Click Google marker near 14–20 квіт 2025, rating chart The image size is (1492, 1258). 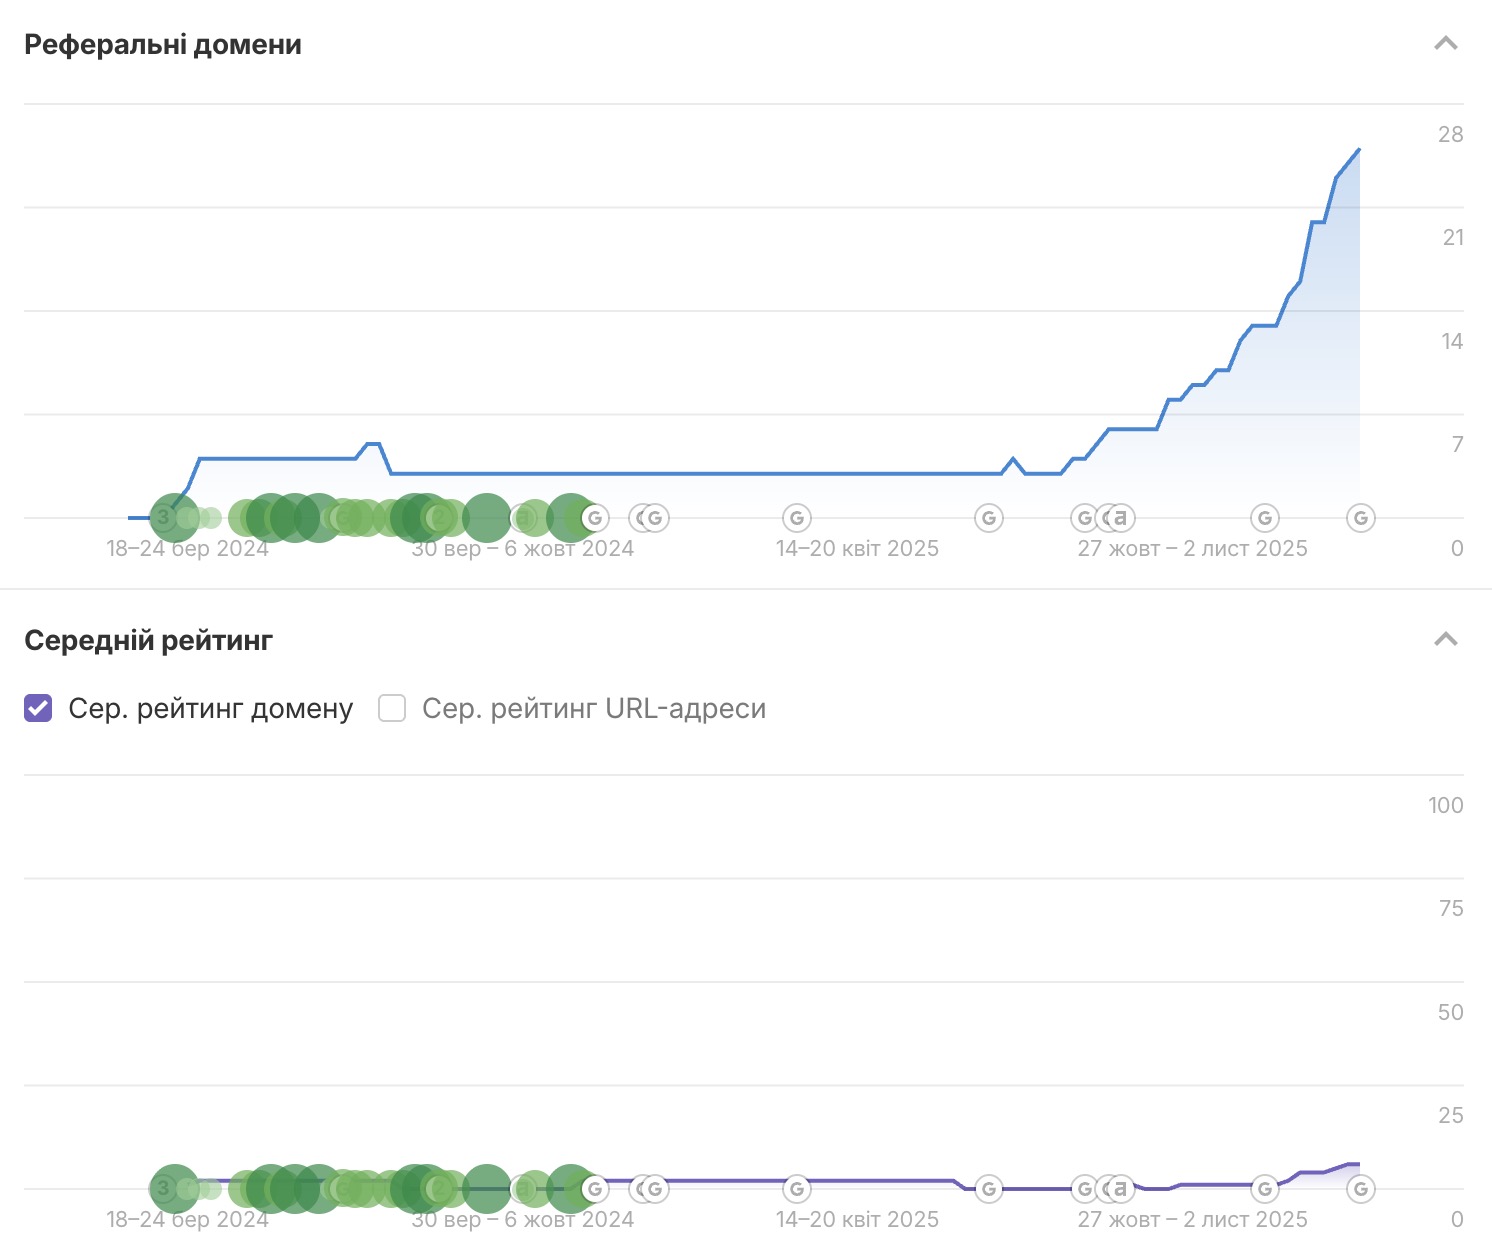point(797,1189)
